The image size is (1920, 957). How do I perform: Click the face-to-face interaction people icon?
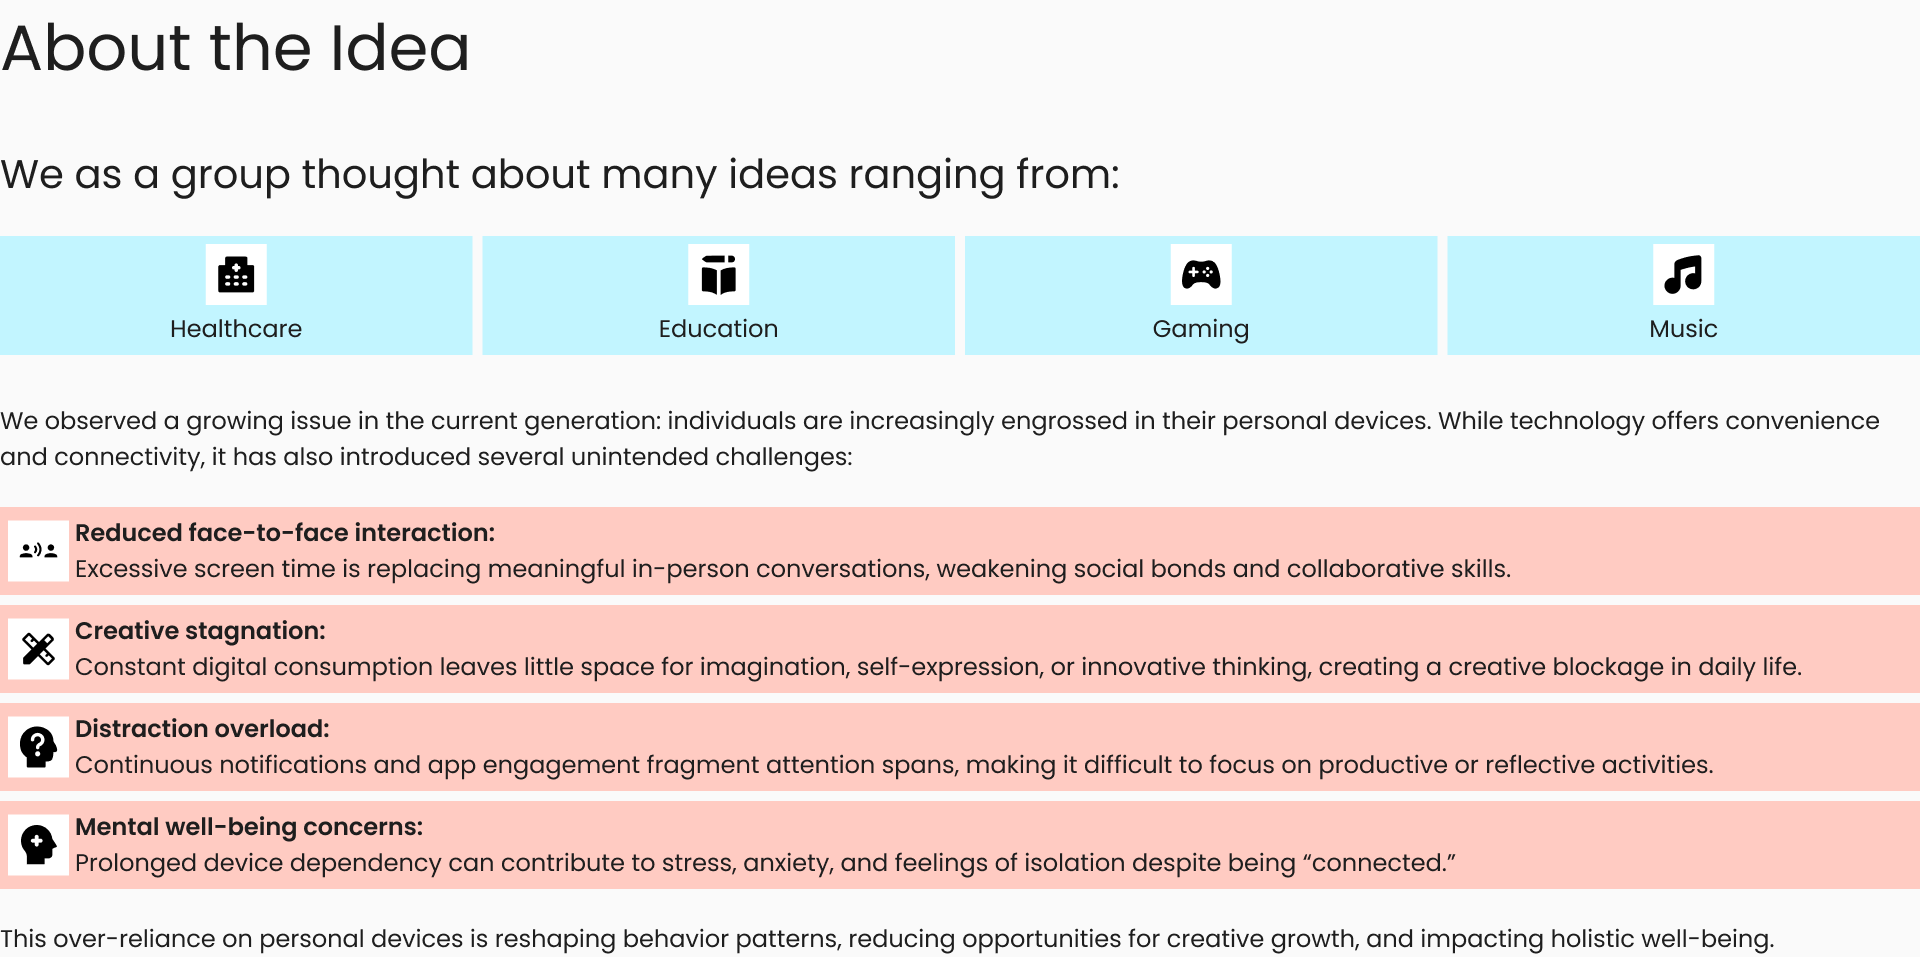38,550
